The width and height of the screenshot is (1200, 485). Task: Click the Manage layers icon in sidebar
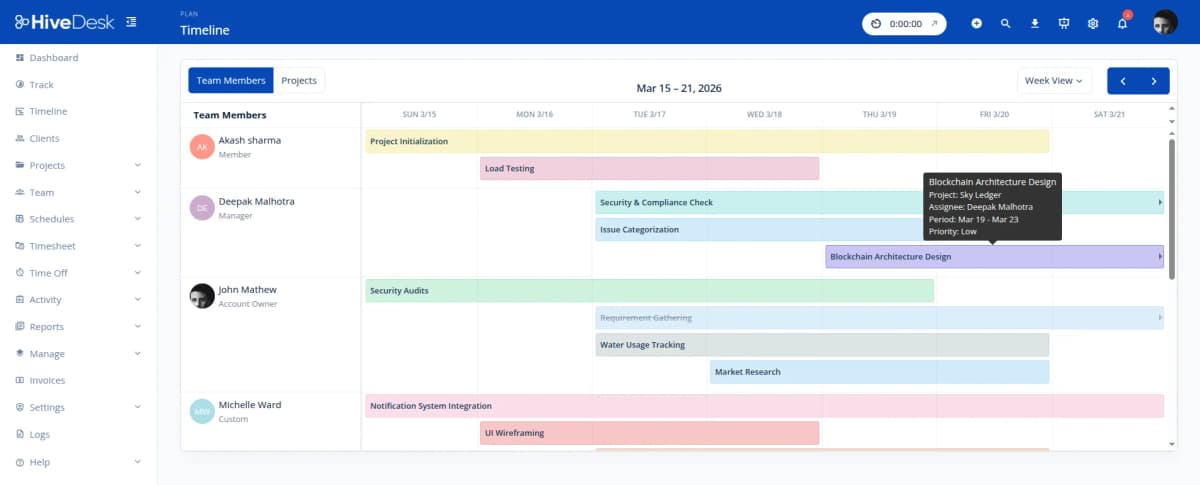[20, 354]
